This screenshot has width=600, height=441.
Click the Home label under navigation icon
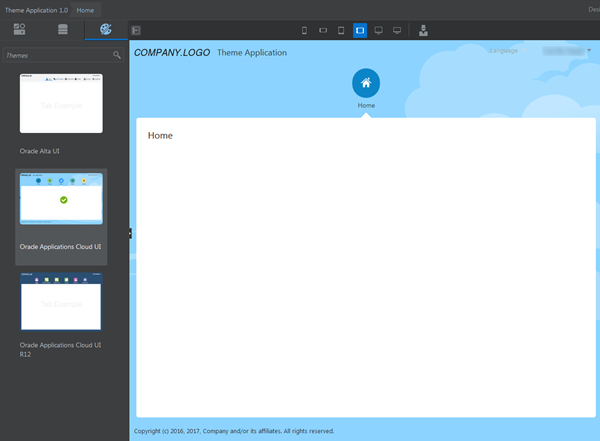(366, 105)
